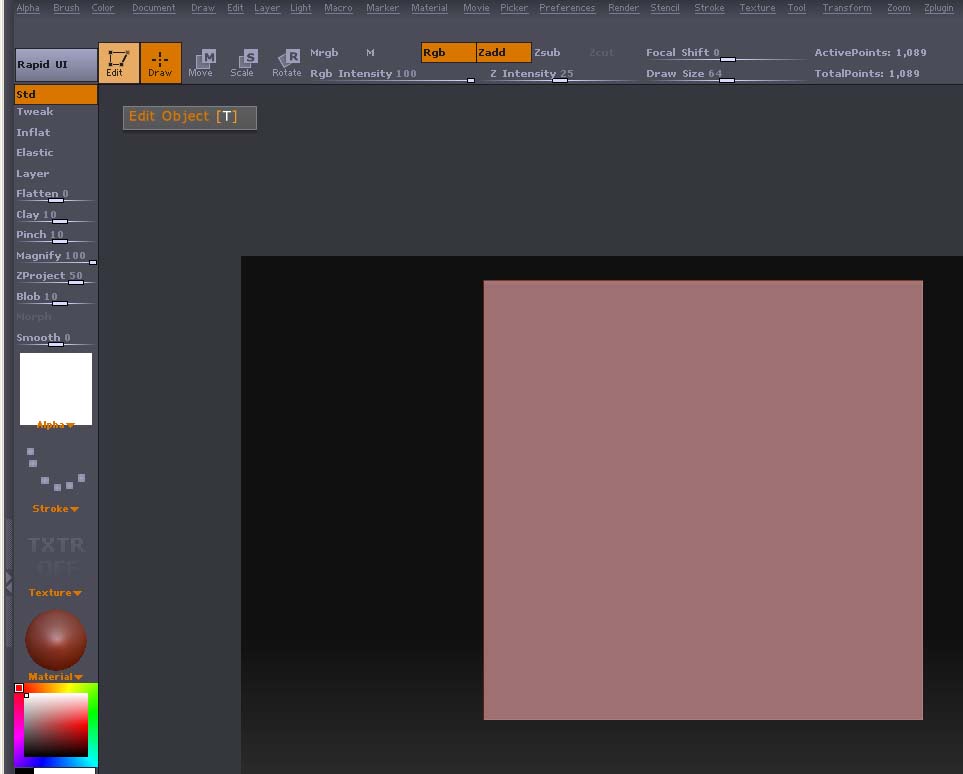The width and height of the screenshot is (963, 774).
Task: Select the Tweak brush
Action: click(x=35, y=112)
